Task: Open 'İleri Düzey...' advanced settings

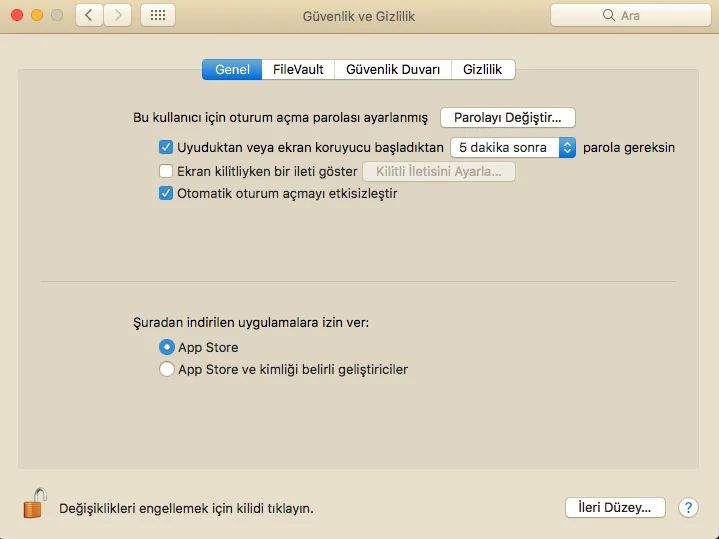Action: coord(615,507)
